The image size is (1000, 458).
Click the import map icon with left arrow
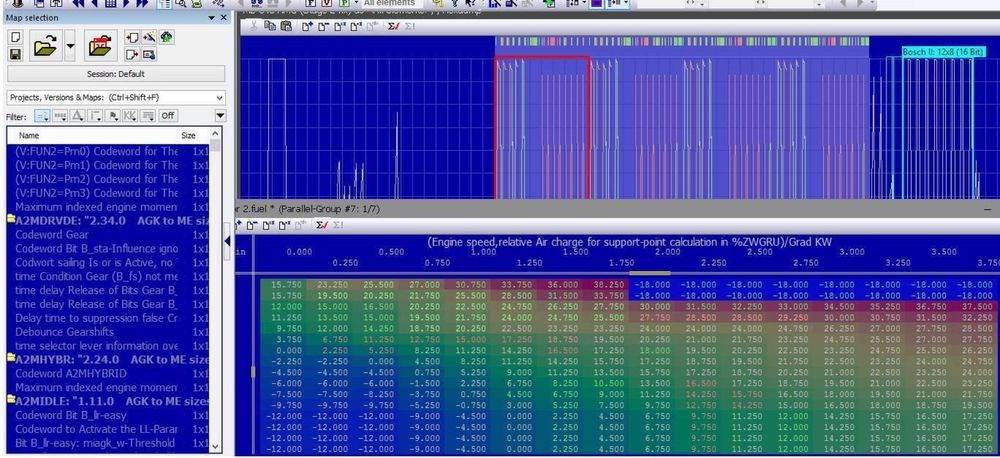[132, 38]
